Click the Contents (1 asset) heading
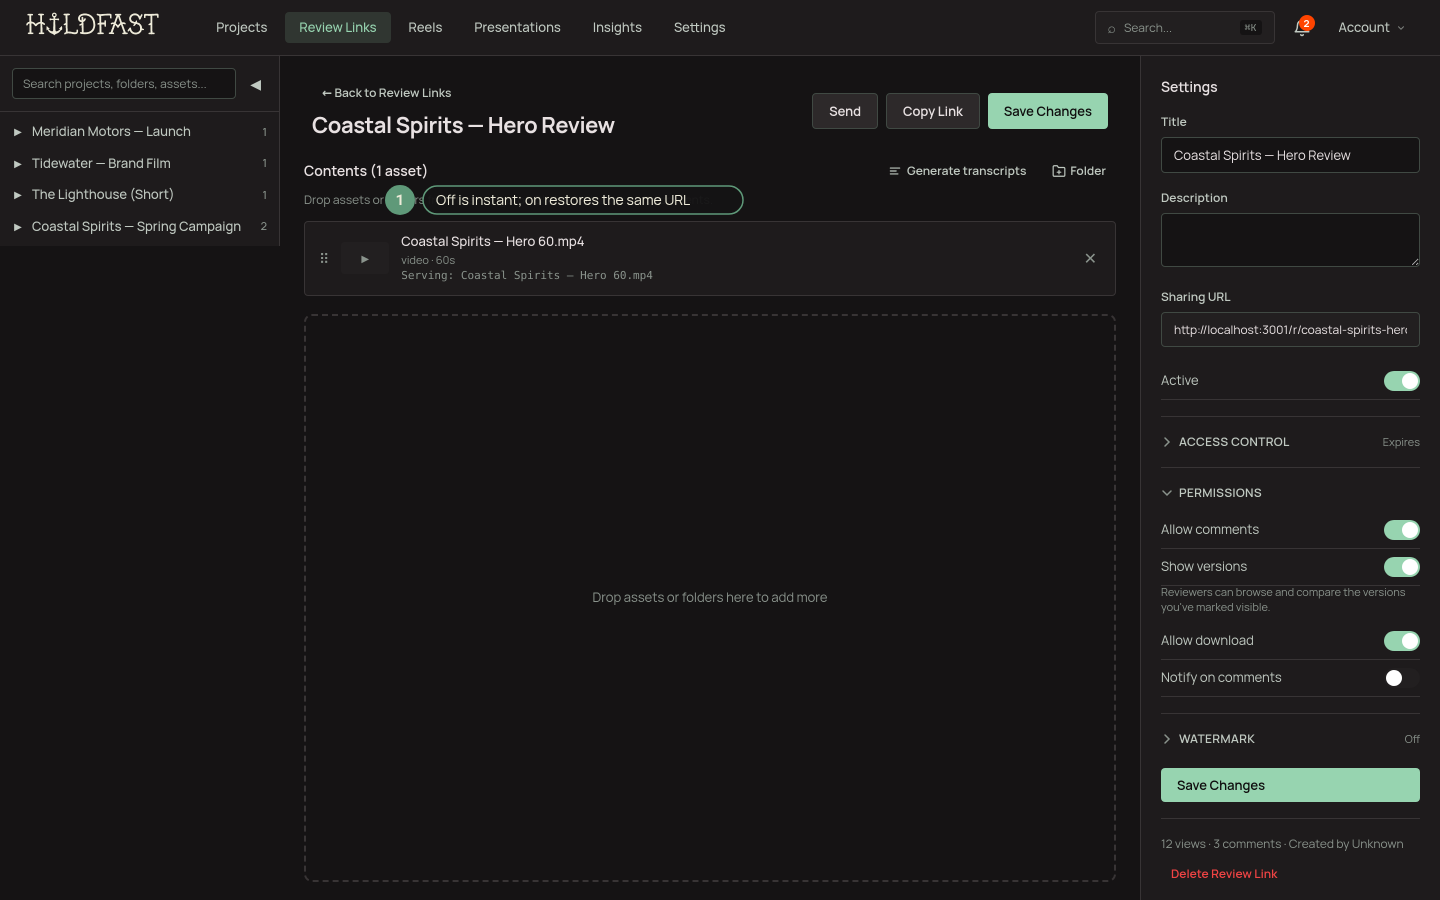 [366, 171]
